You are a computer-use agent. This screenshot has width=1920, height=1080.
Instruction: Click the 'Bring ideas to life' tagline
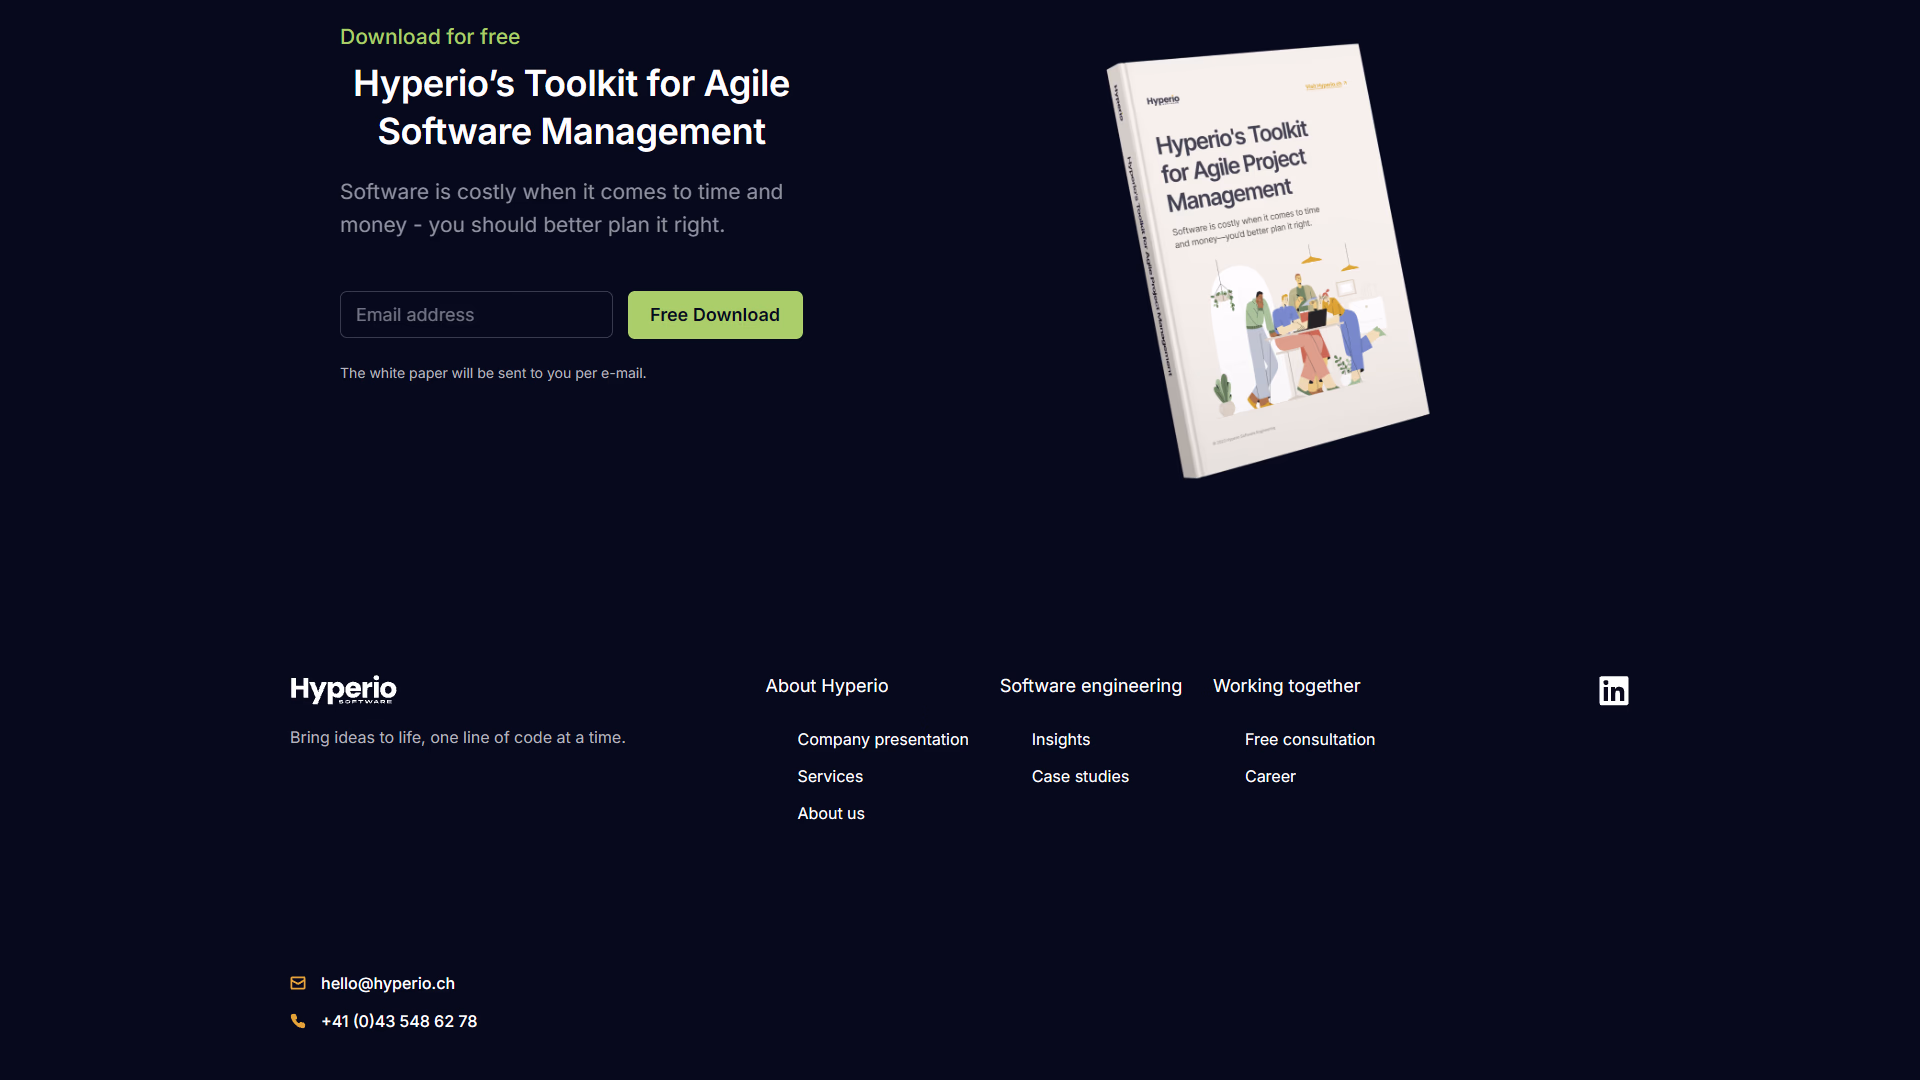click(458, 738)
